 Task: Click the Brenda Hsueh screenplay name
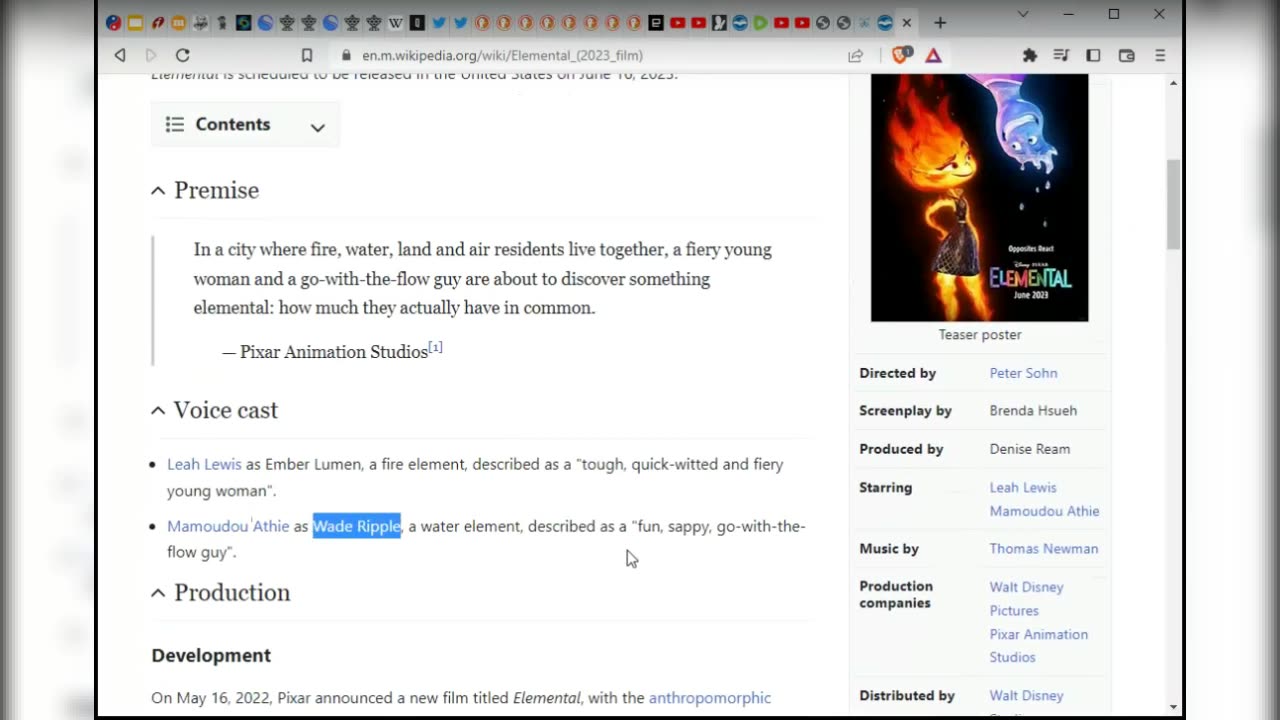point(1033,411)
